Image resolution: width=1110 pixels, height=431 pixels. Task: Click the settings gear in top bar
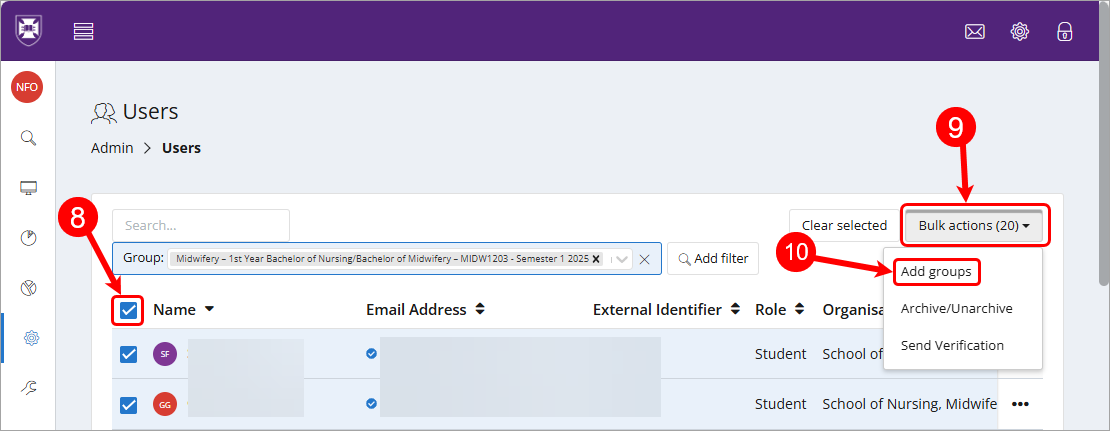point(1020,31)
